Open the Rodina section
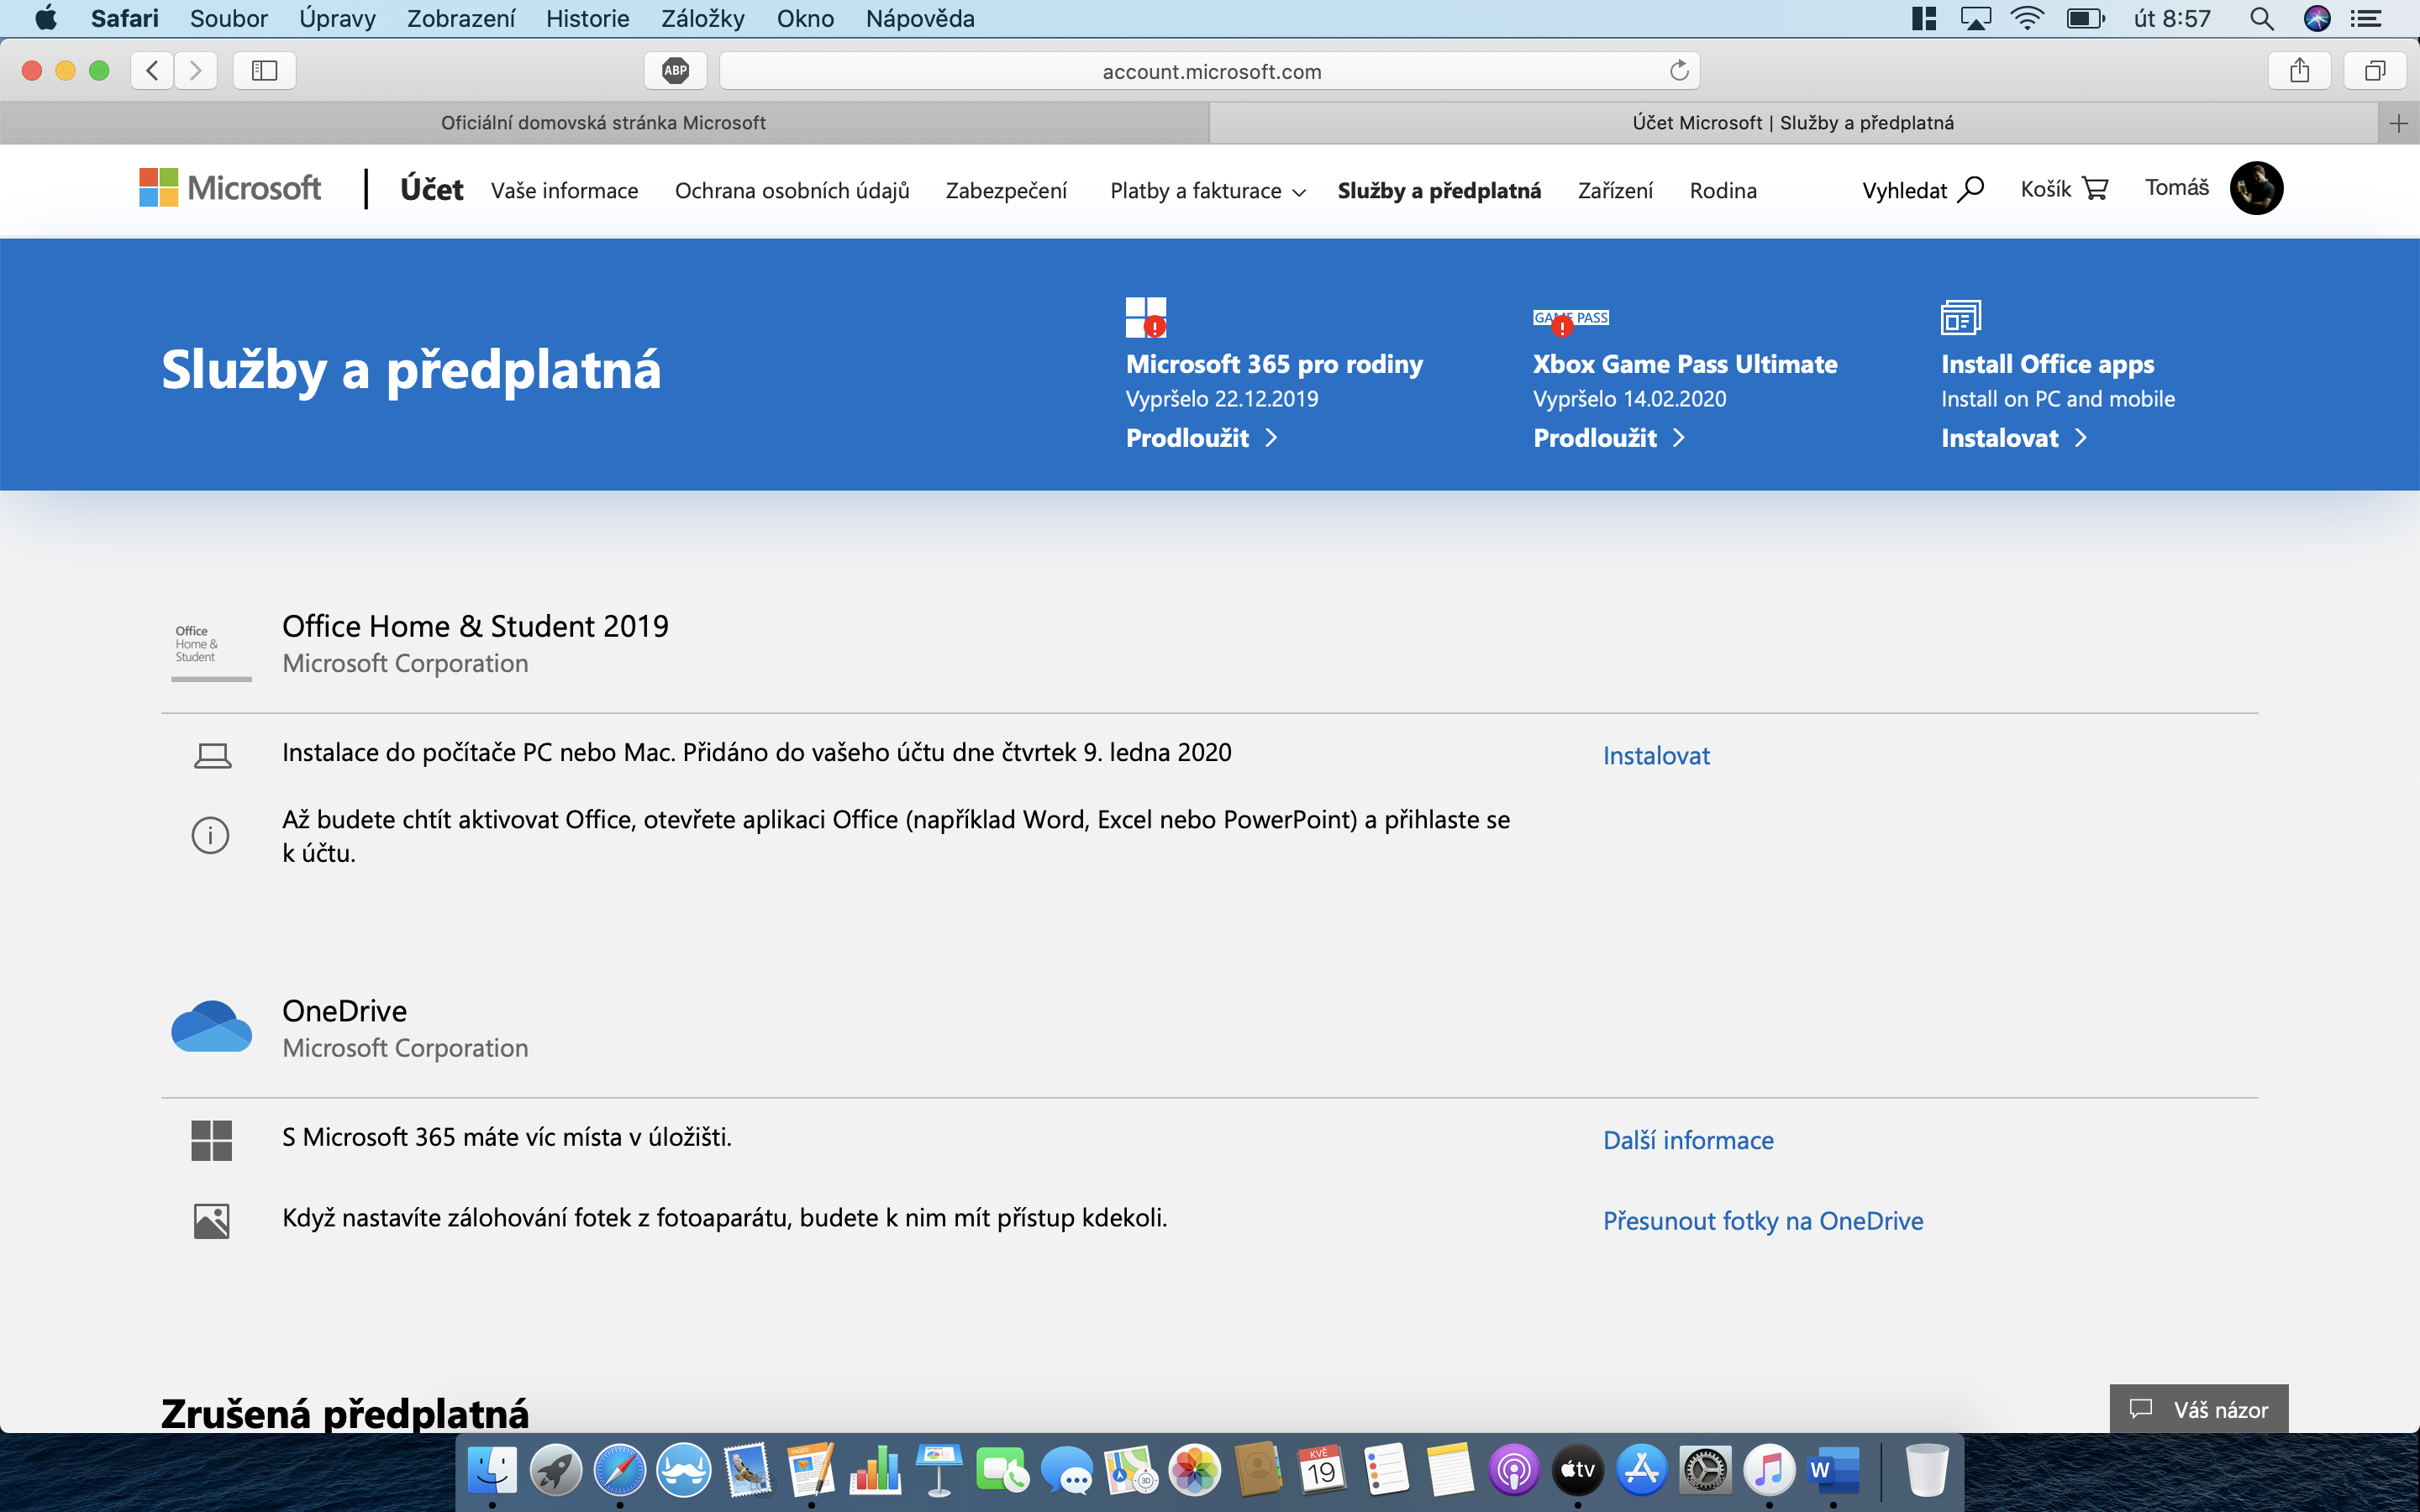2420x1512 pixels. coord(1723,190)
